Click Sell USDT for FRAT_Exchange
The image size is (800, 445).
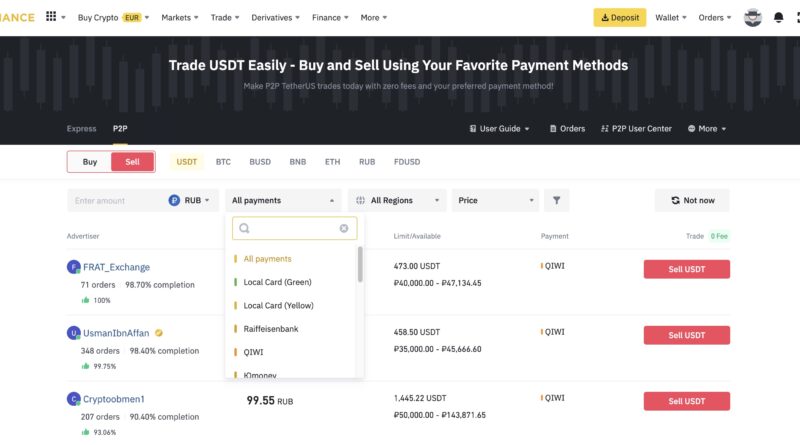point(686,269)
